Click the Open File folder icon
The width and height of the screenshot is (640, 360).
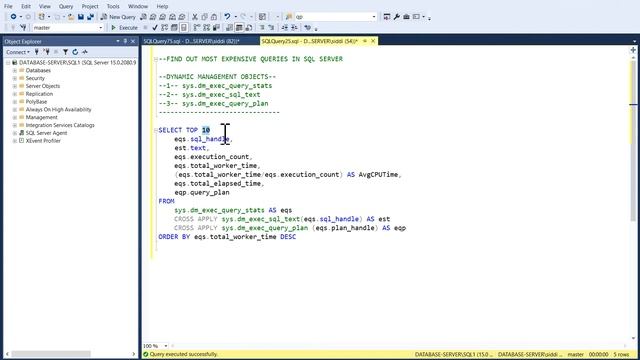click(x=71, y=17)
